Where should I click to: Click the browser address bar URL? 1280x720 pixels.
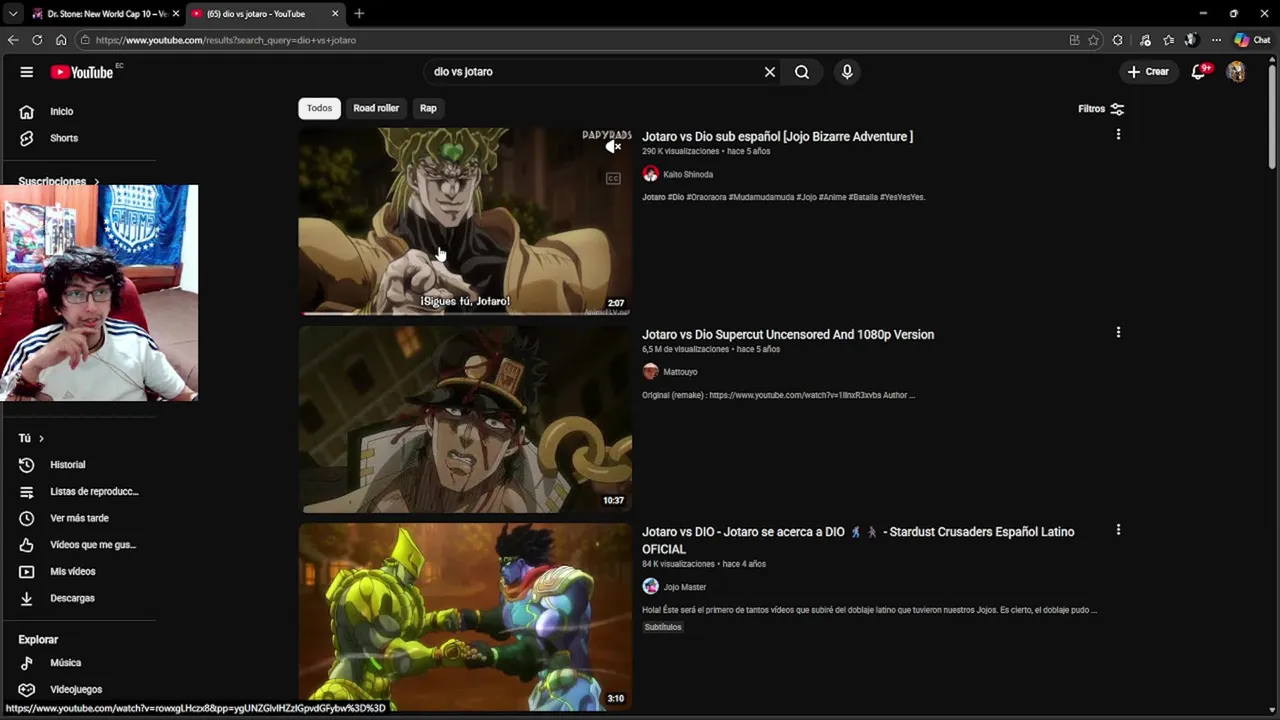tap(226, 40)
